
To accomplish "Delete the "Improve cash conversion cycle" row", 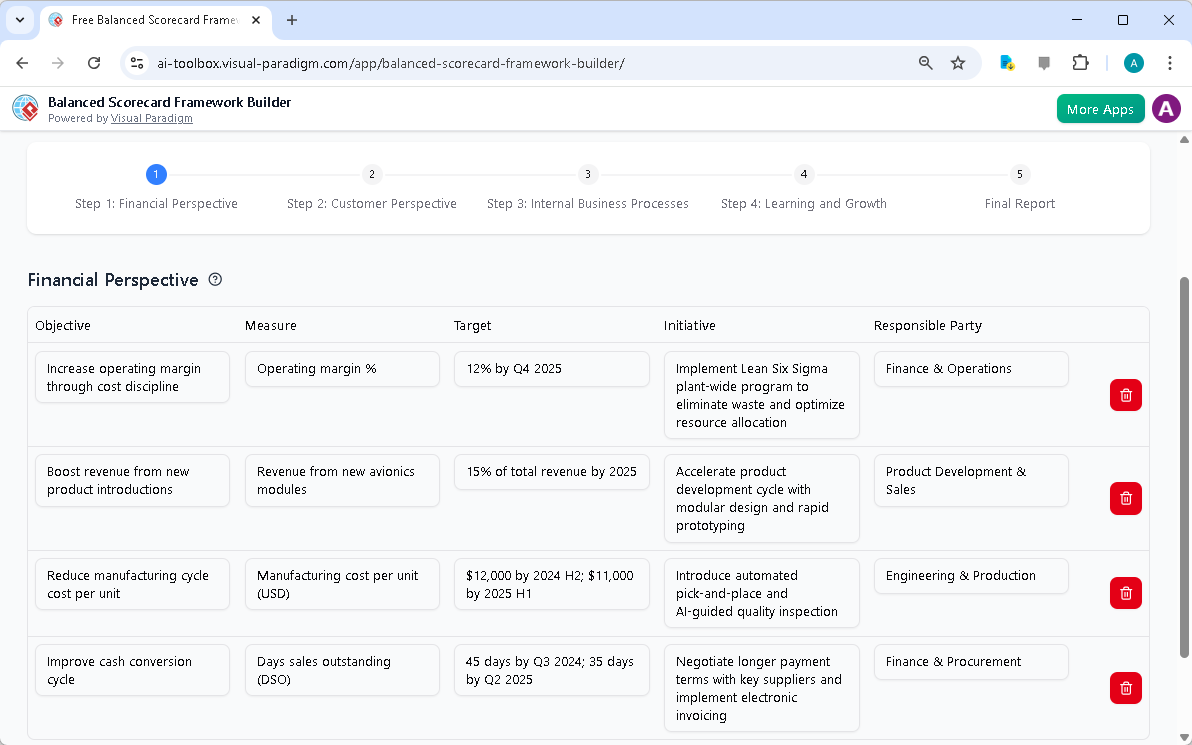I will pos(1125,688).
